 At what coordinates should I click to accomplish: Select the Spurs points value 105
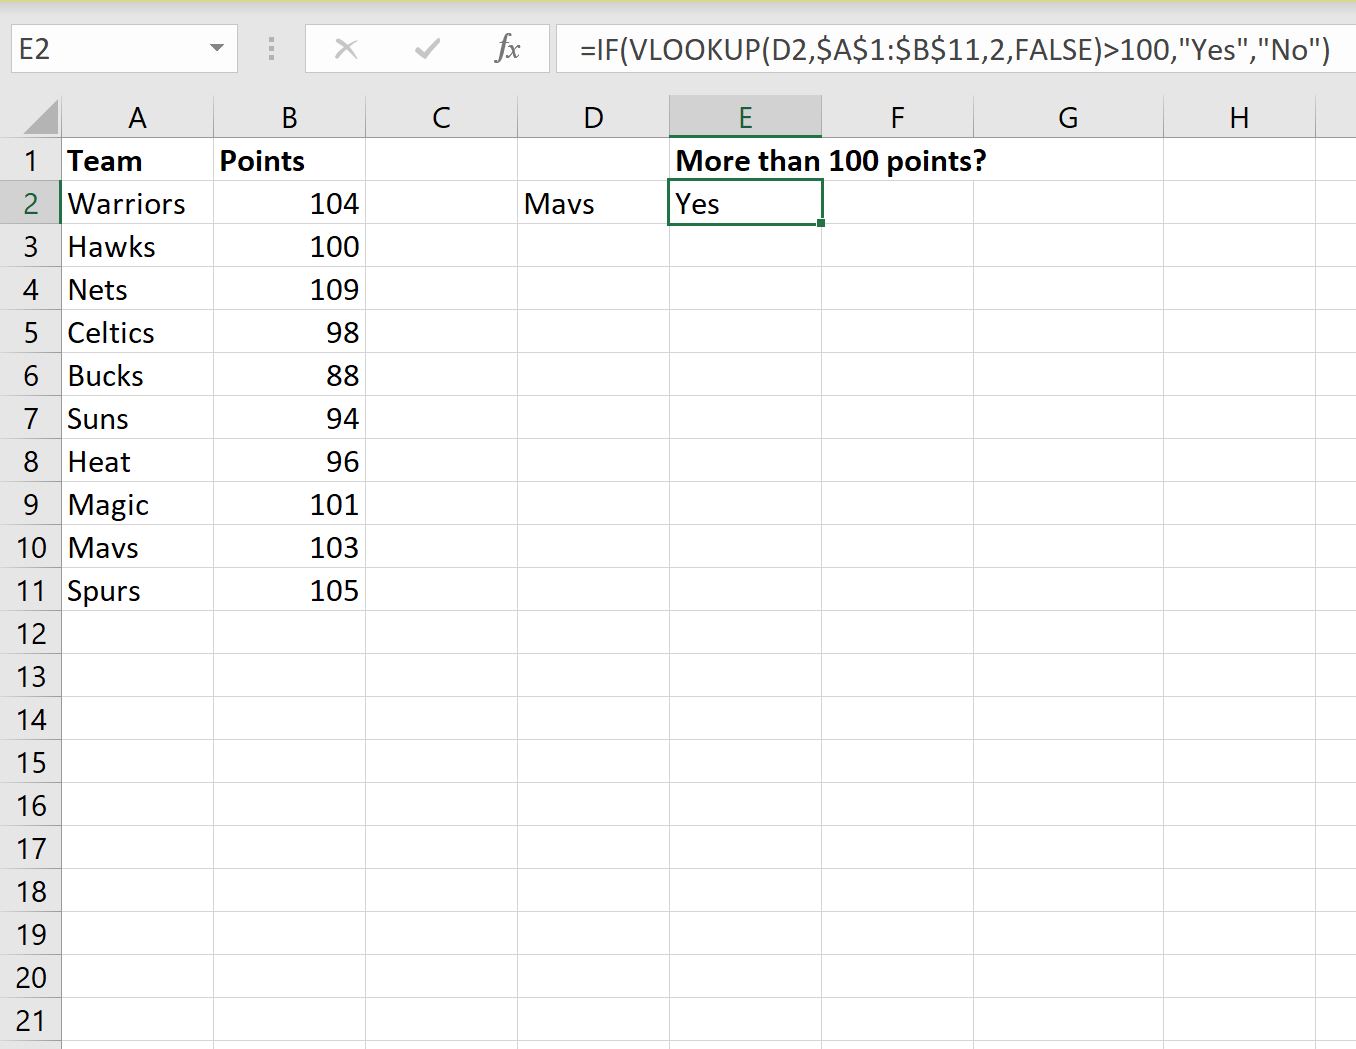pos(289,590)
